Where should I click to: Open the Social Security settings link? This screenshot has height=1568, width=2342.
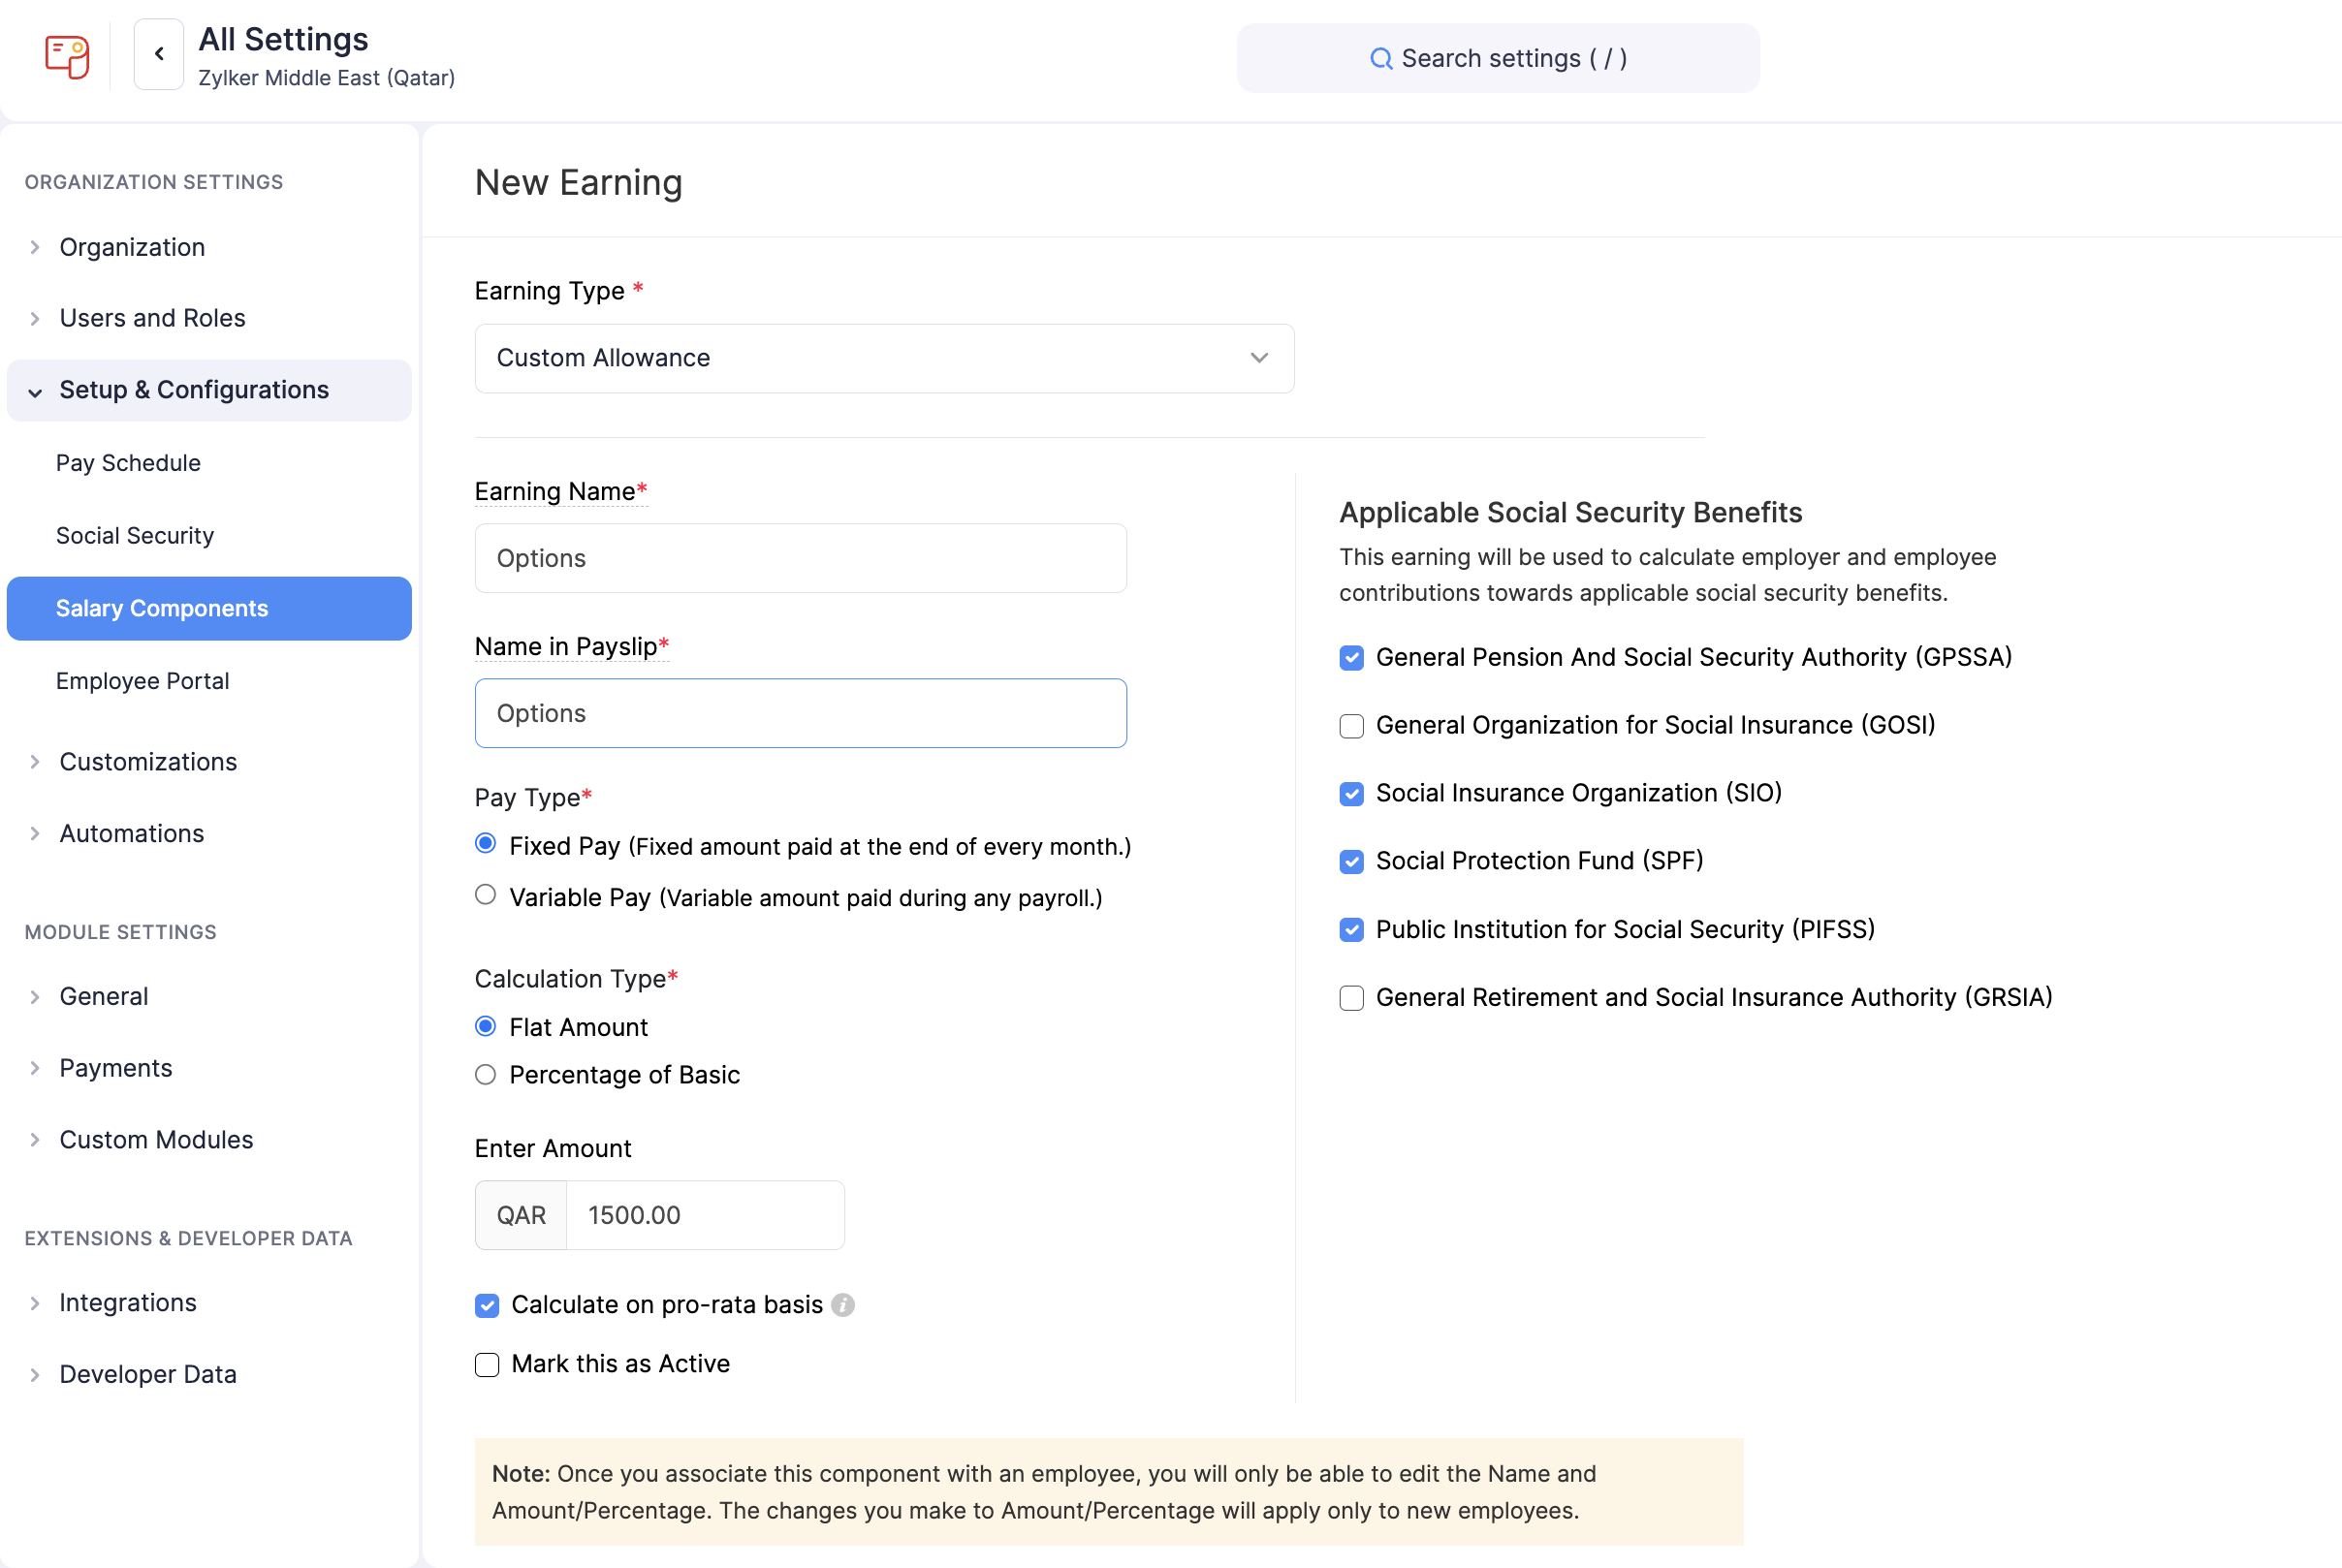(x=135, y=536)
